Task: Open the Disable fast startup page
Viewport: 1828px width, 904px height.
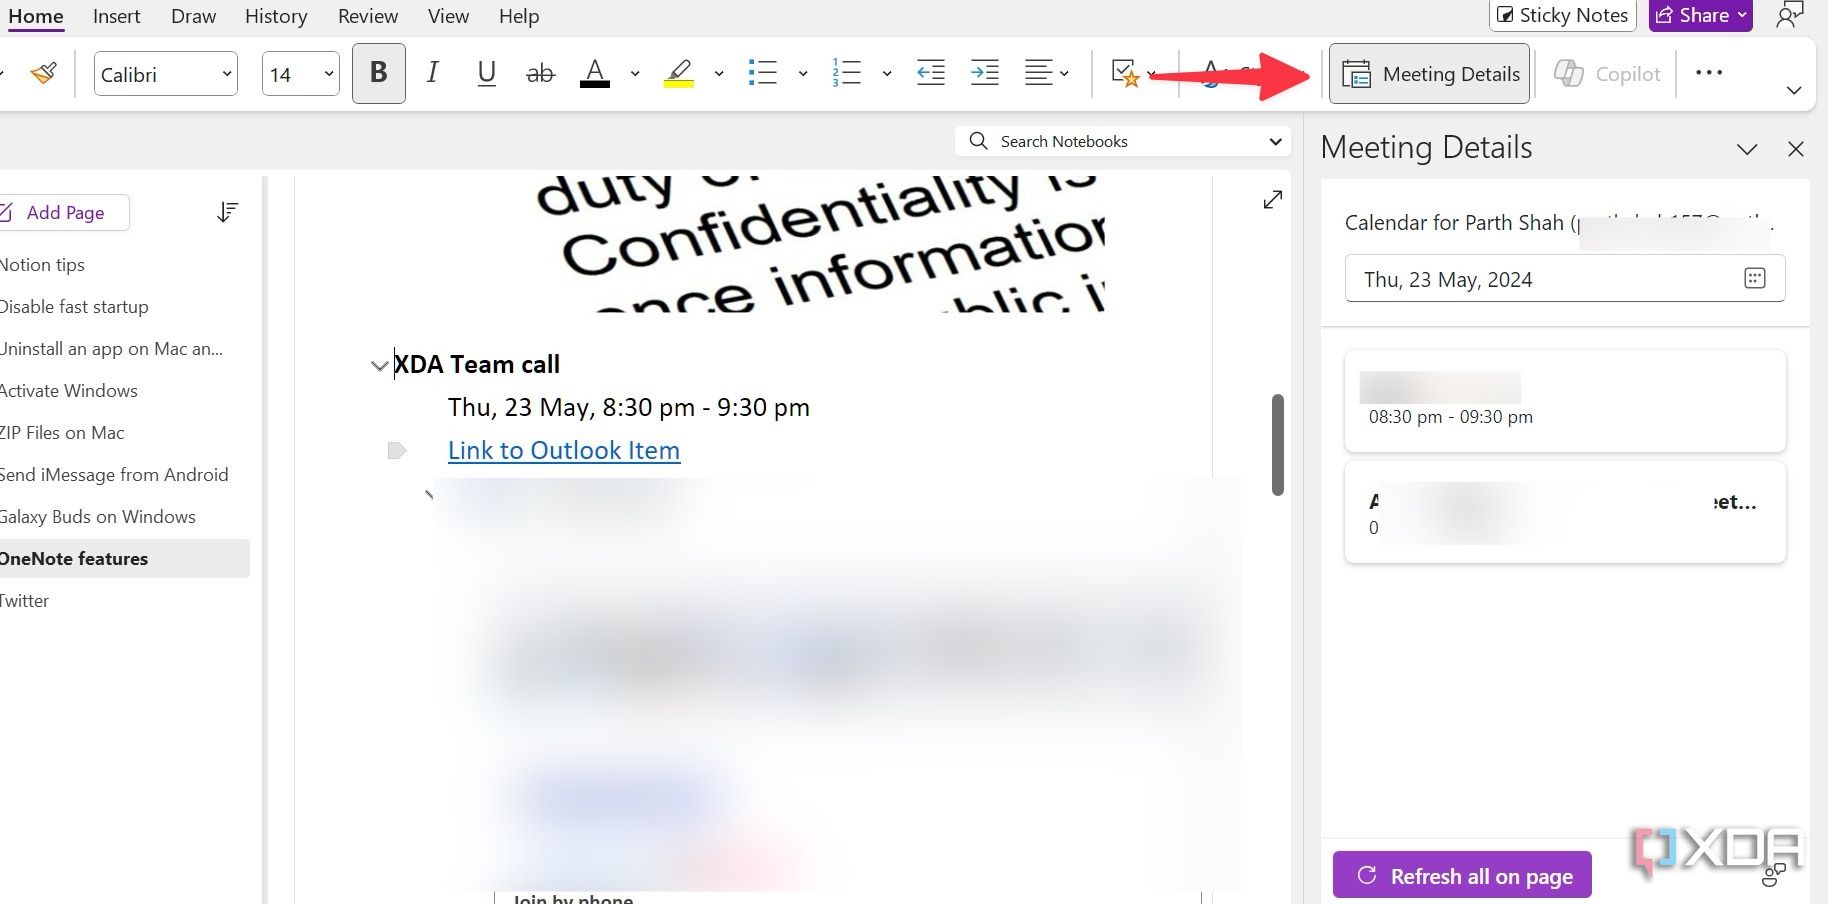Action: click(74, 306)
